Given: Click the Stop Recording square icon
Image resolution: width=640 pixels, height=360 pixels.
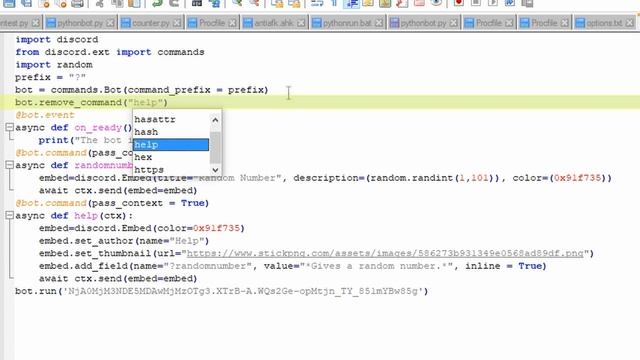Looking at the screenshot, I should pos(476,3).
